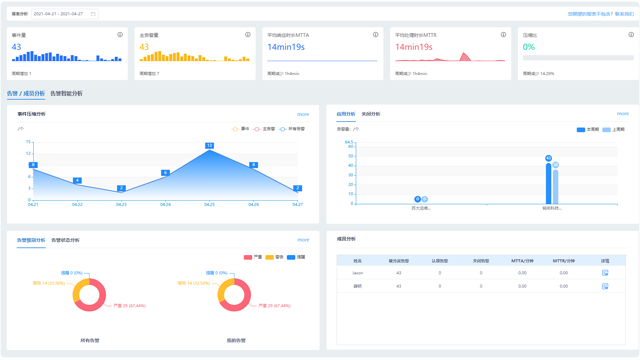The image size is (640, 360).
Task: Click the 所有告警 caption under the left donut
Action: pos(90,340)
